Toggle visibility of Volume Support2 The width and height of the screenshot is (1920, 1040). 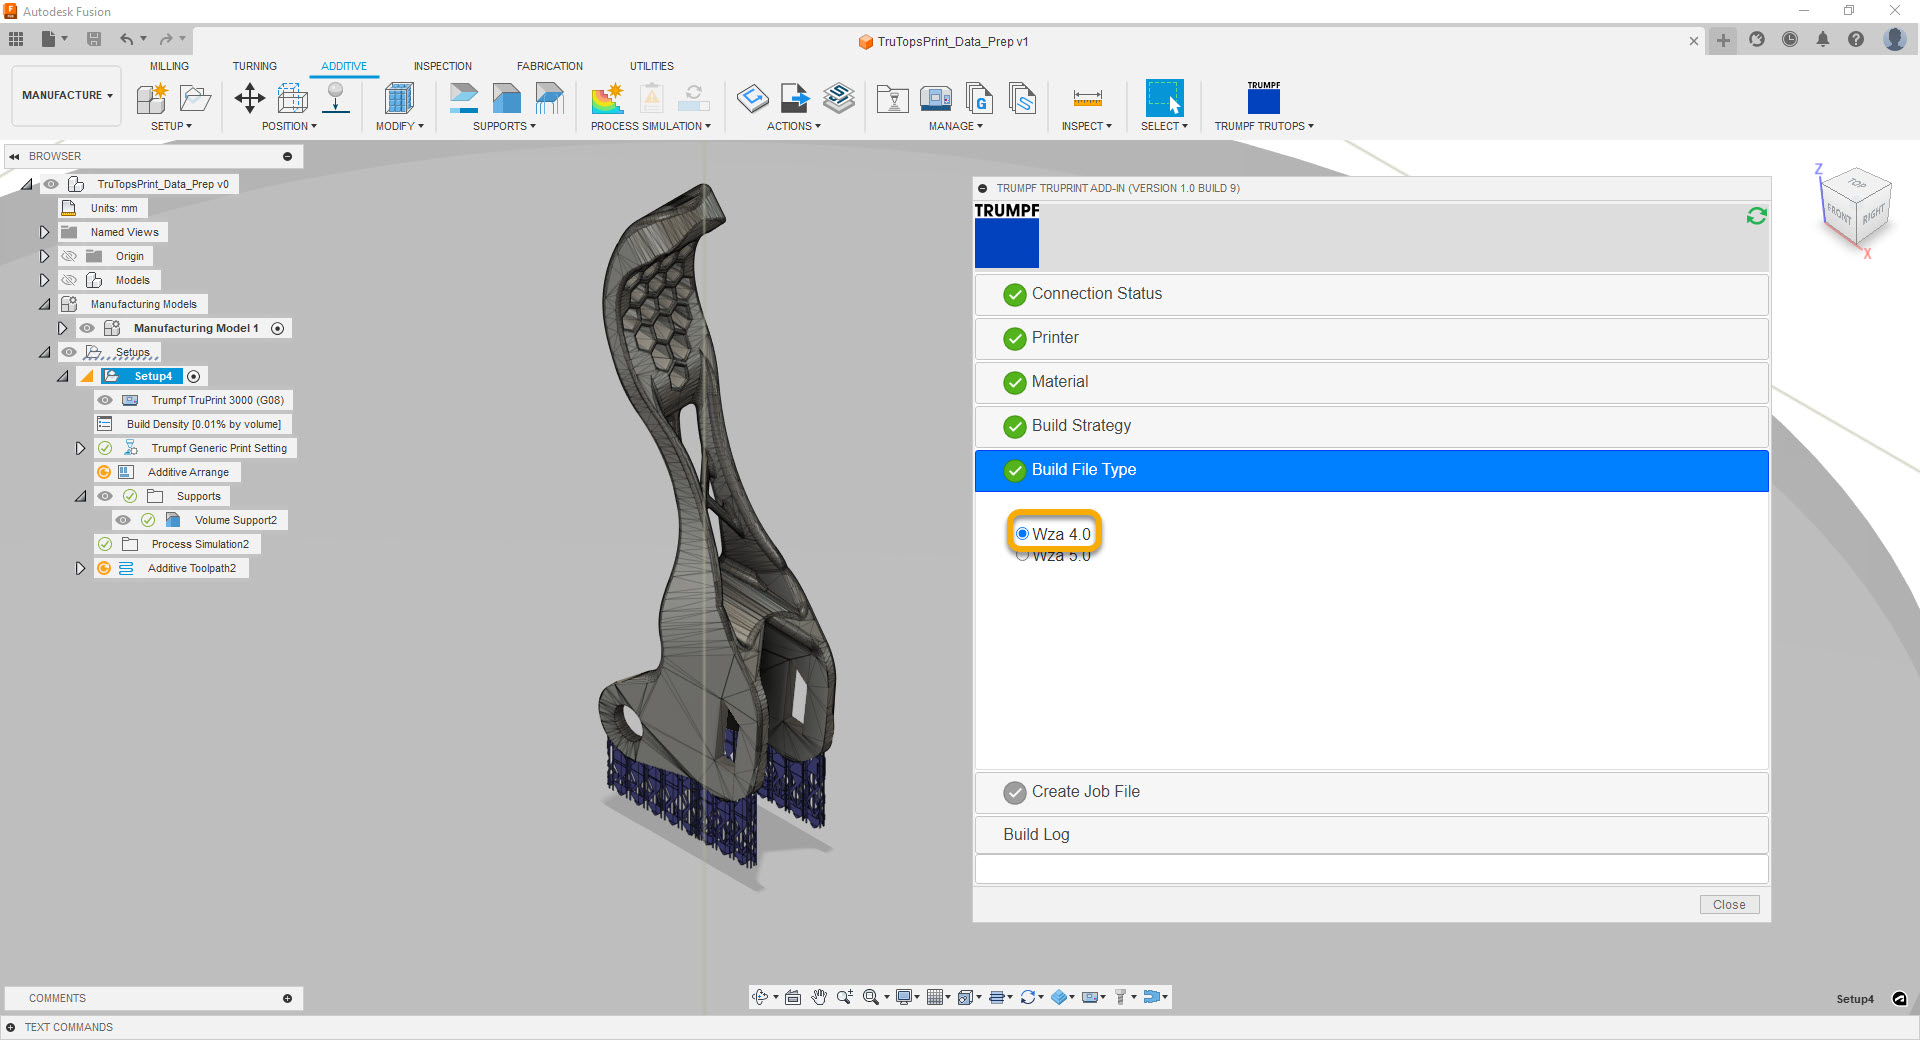[x=123, y=520]
